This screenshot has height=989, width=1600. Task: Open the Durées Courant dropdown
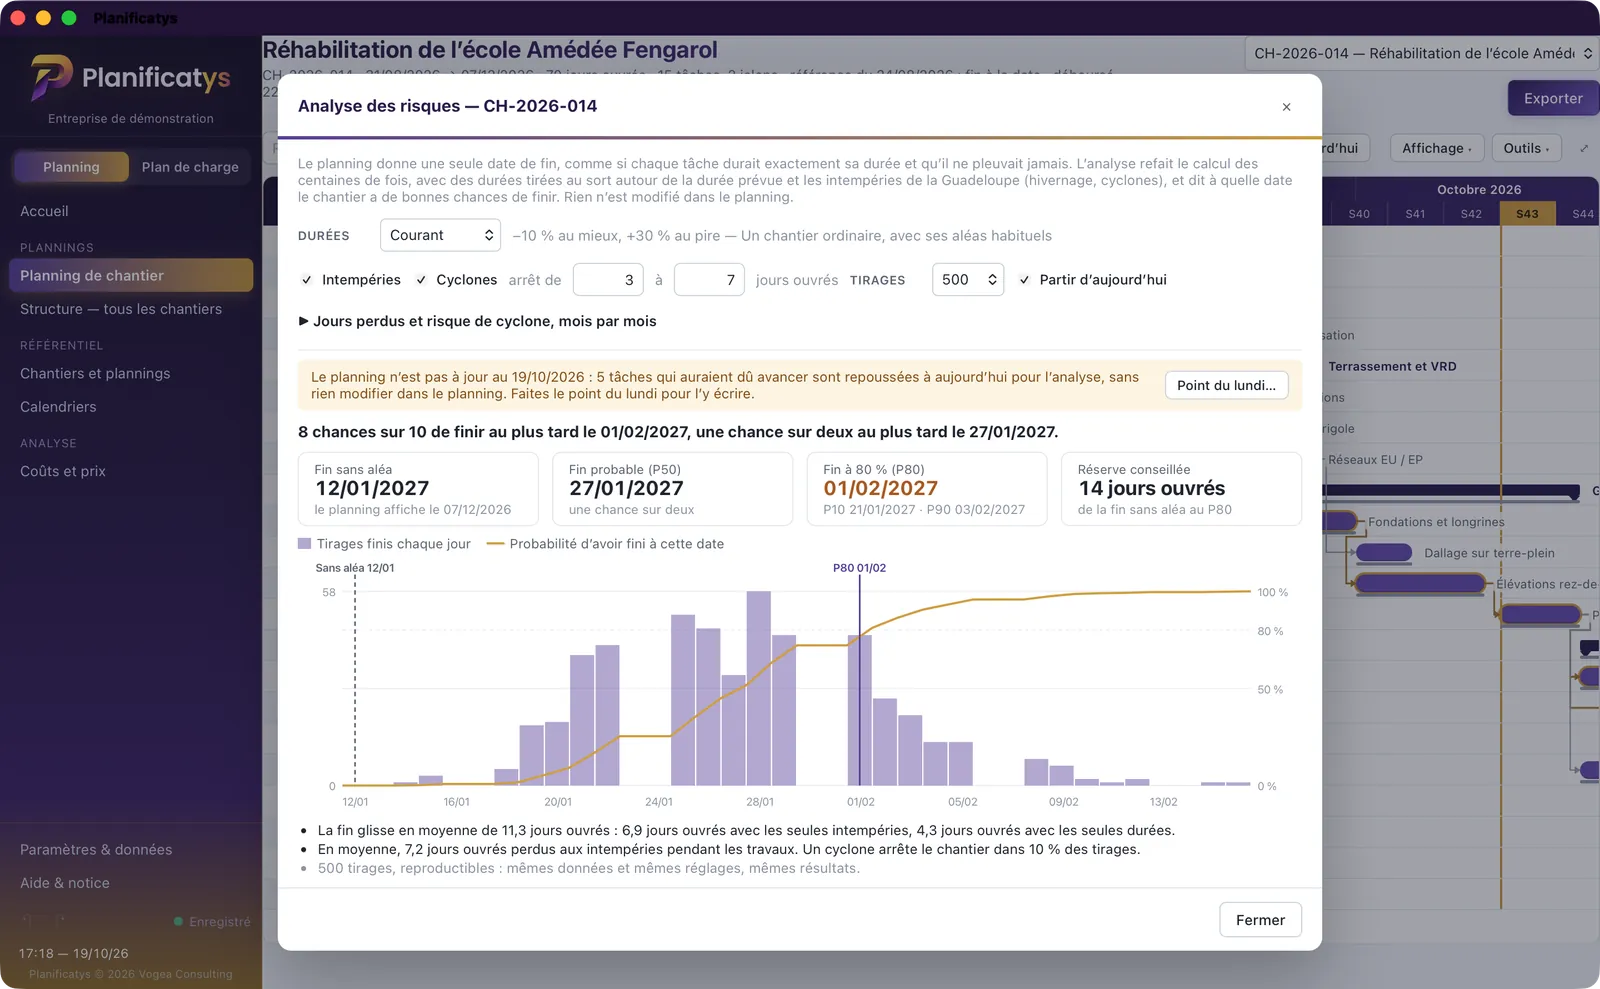(x=440, y=236)
